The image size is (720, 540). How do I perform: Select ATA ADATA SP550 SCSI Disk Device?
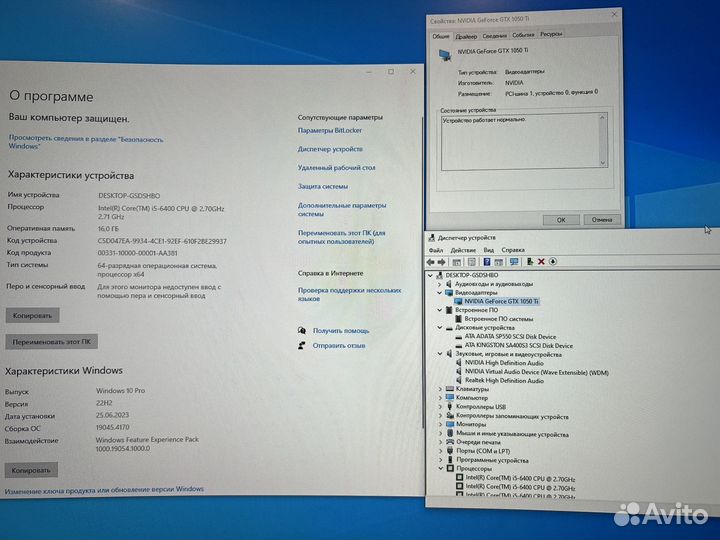coord(510,337)
